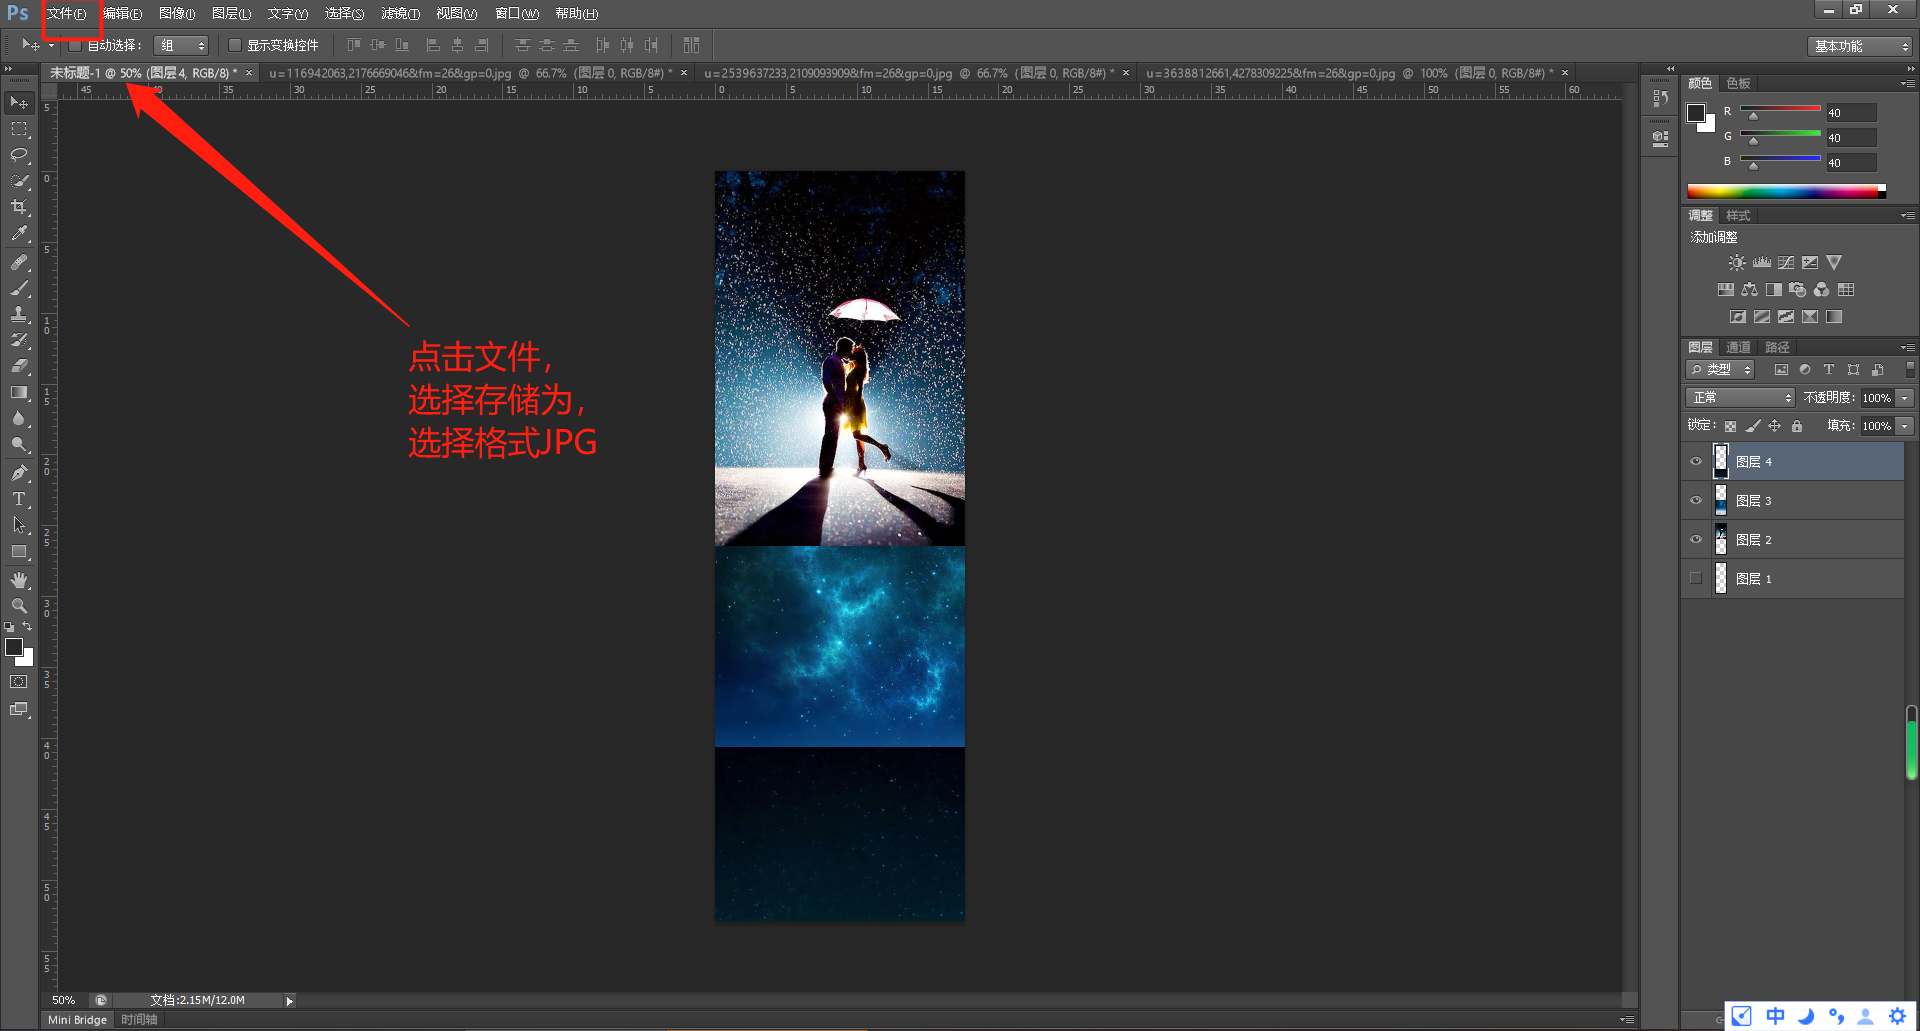Select the Eraser tool

[x=18, y=367]
